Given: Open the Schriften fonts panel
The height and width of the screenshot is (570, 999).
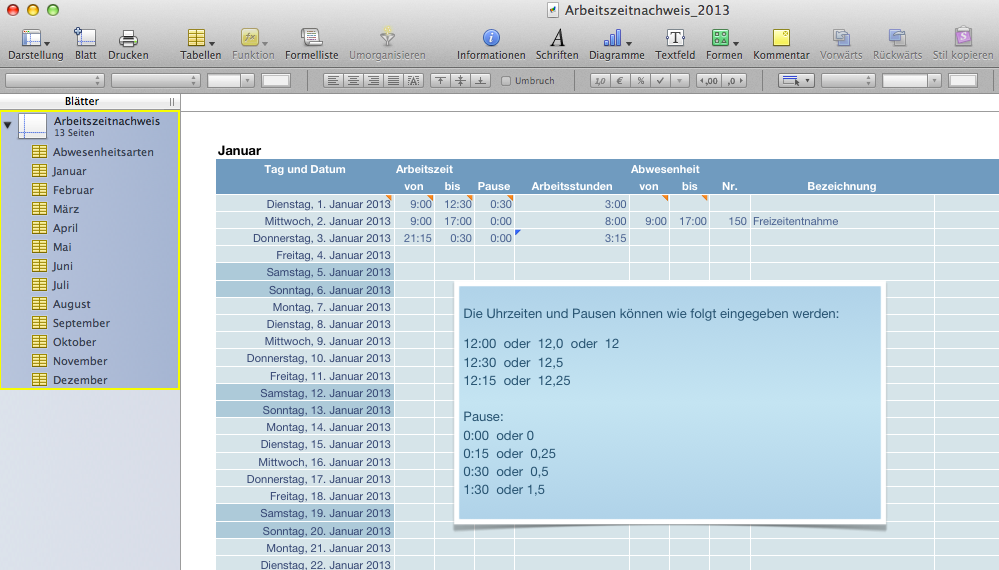Looking at the screenshot, I should (x=556, y=39).
